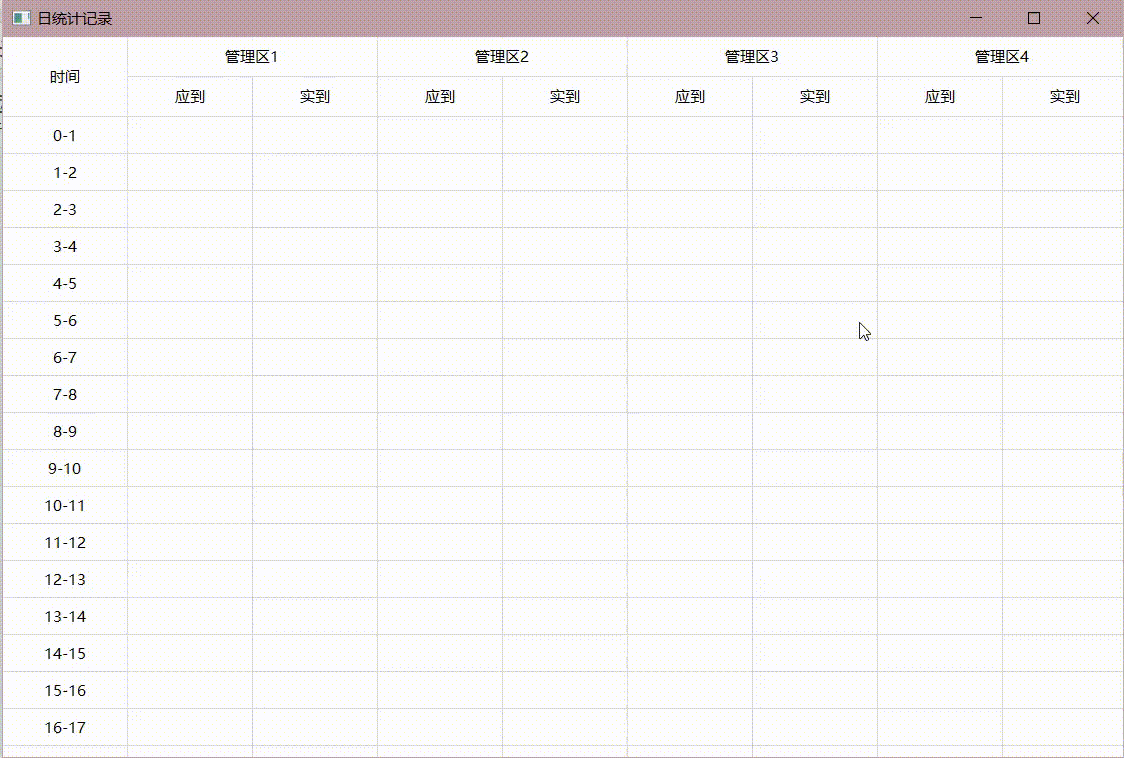
Task: Select the 14-15 time row label
Action: pyautogui.click(x=65, y=653)
